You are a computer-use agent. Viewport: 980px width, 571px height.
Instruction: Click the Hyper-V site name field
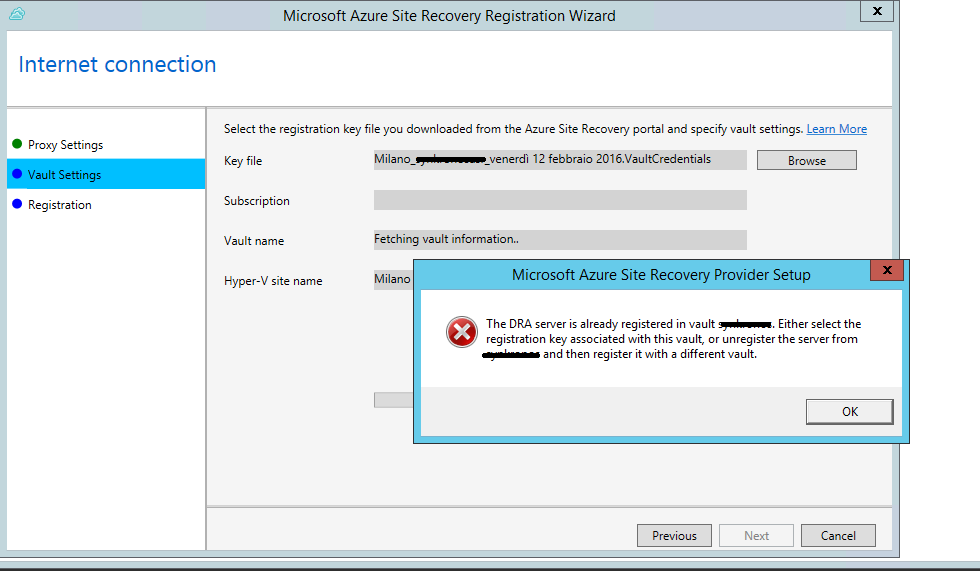pos(393,280)
